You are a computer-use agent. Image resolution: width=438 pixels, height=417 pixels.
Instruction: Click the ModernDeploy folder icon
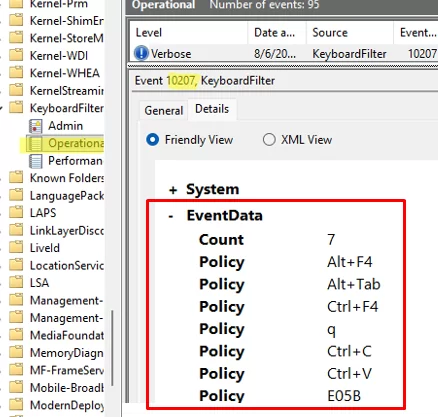click(x=16, y=405)
